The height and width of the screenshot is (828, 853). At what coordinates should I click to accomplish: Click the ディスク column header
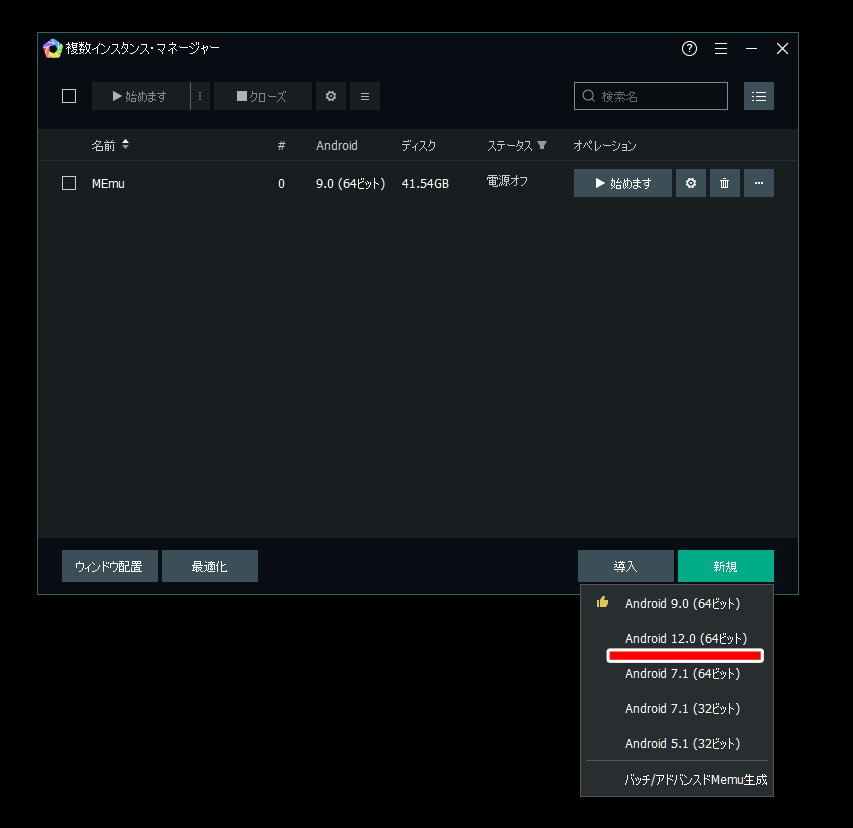(x=418, y=146)
